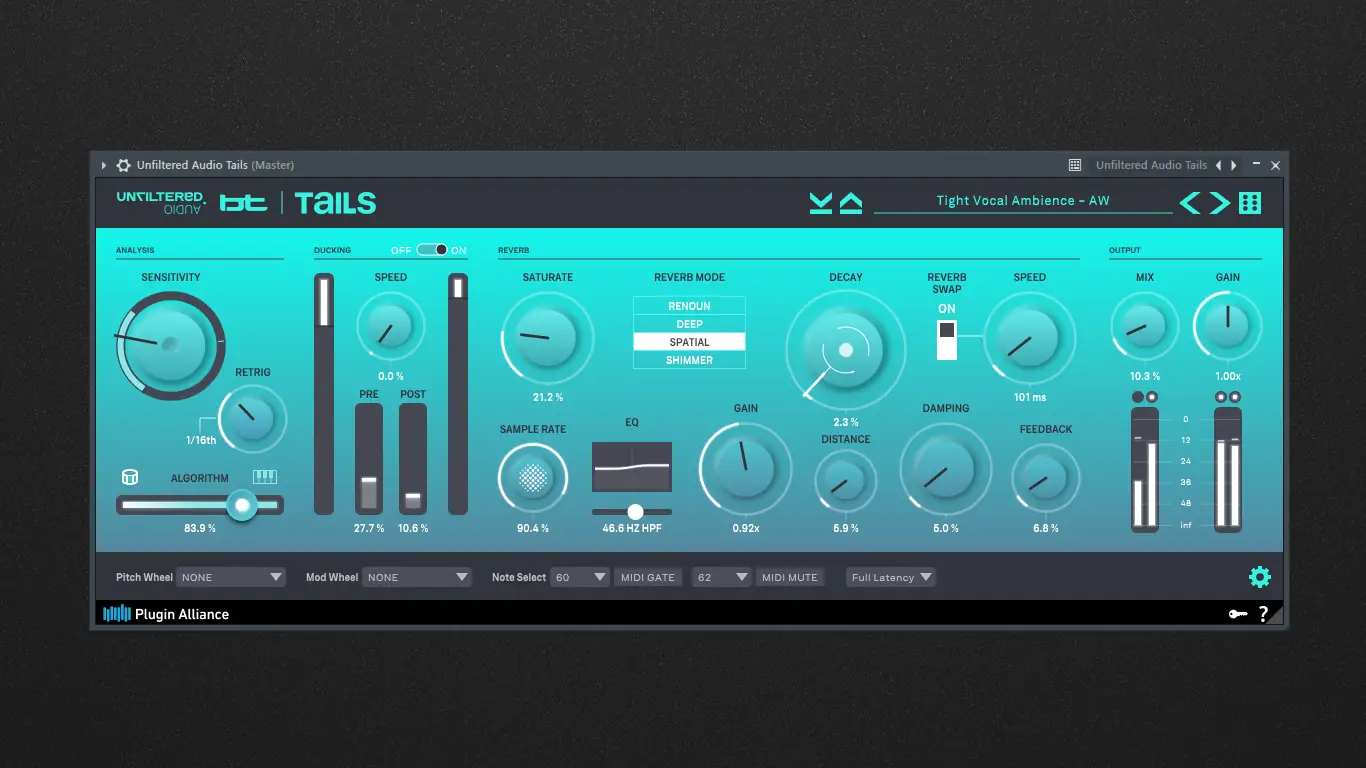Click the 21.2 % Saturate value
The width and height of the screenshot is (1366, 768).
tap(548, 397)
